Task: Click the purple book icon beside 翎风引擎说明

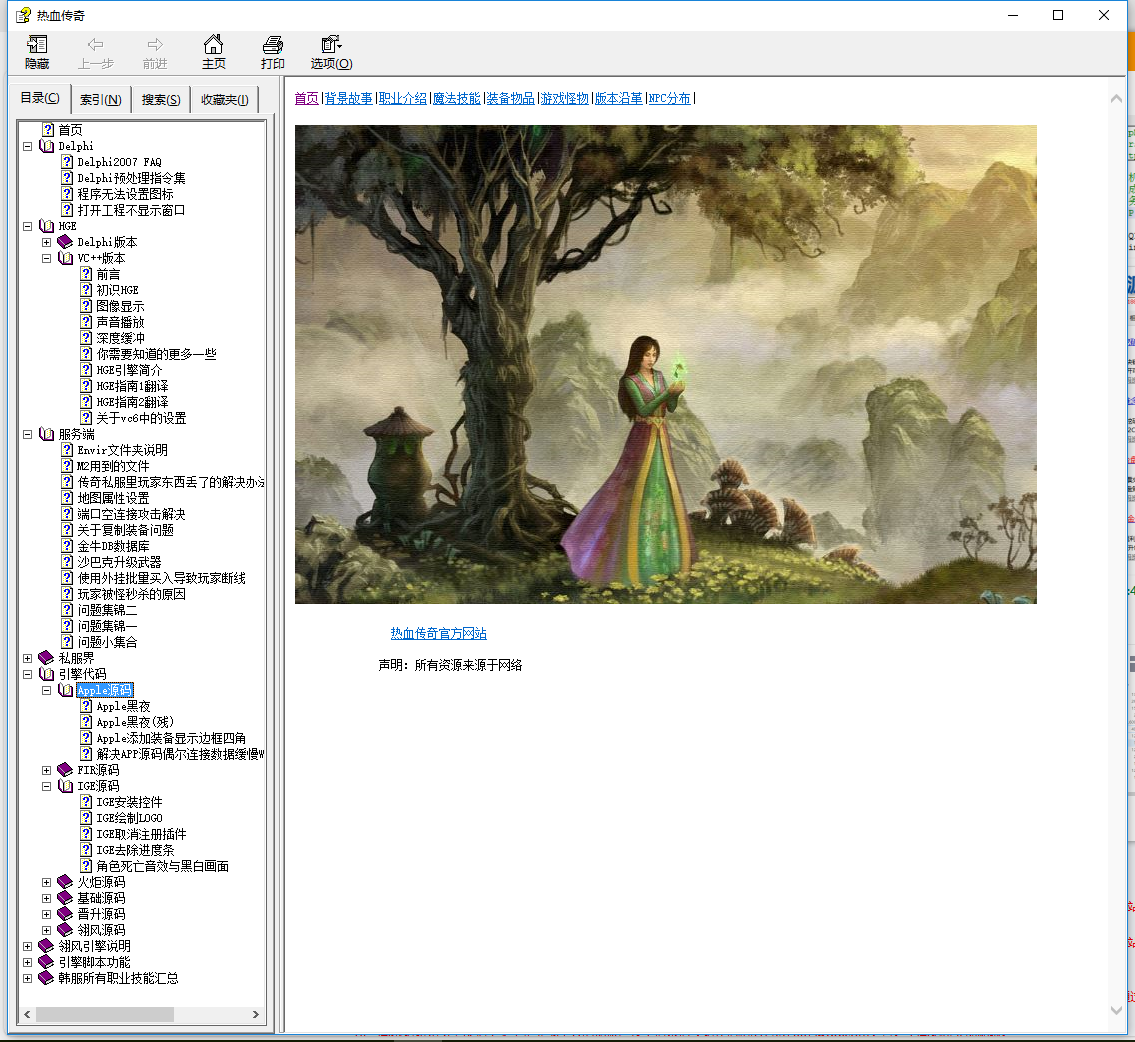Action: tap(46, 946)
